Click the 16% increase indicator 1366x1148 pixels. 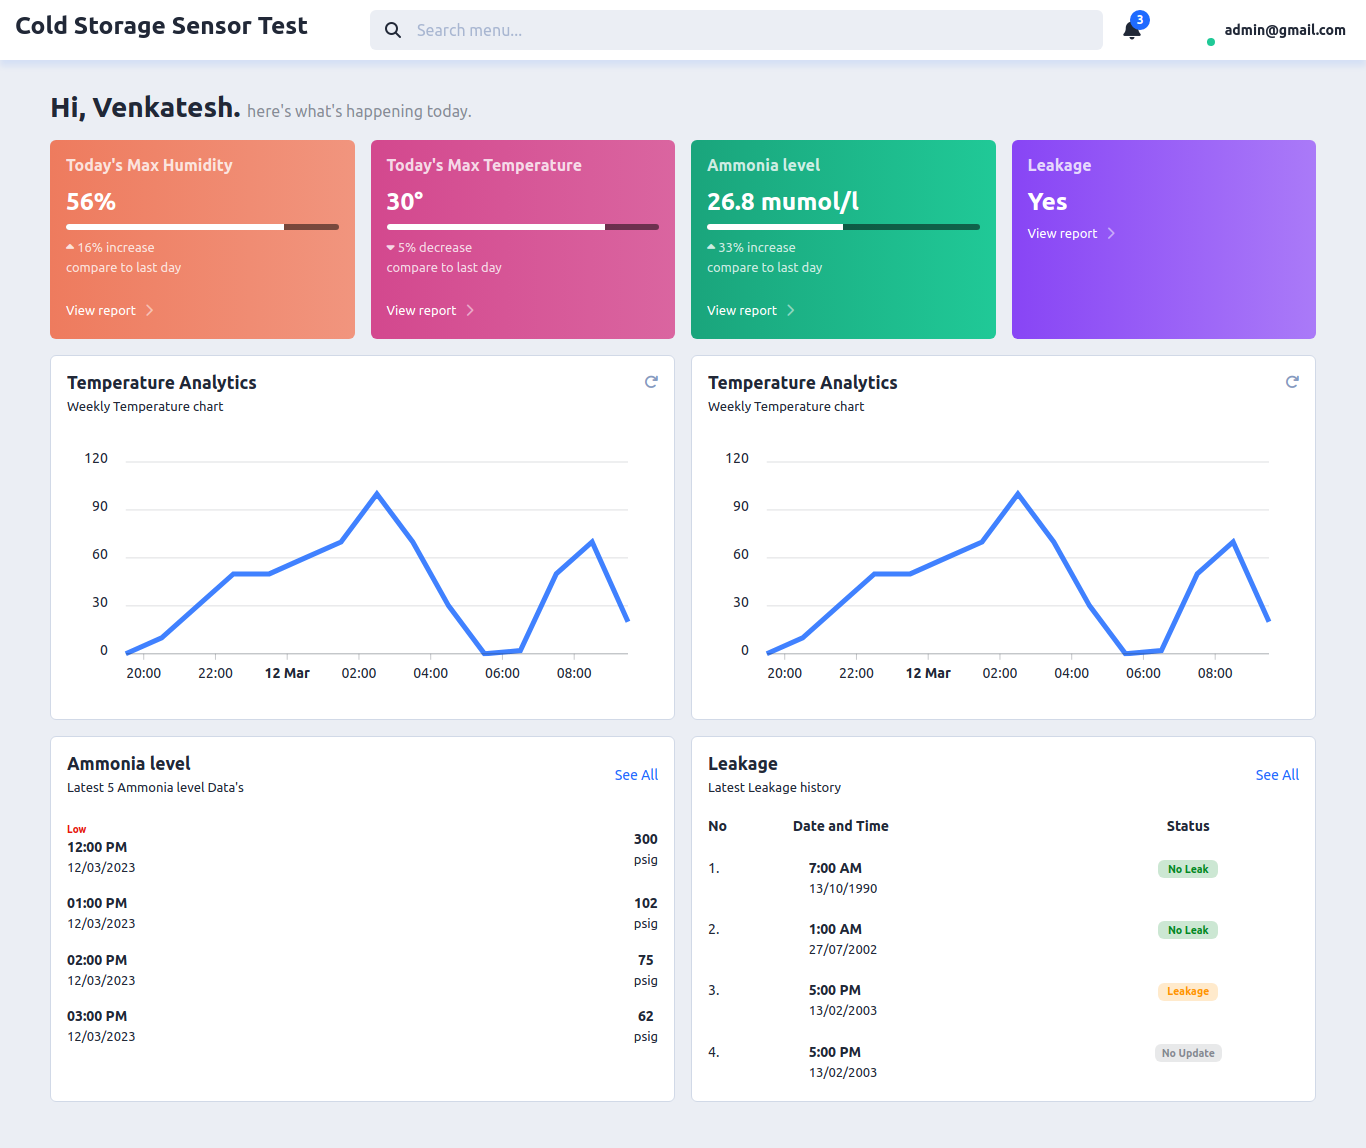click(x=110, y=247)
